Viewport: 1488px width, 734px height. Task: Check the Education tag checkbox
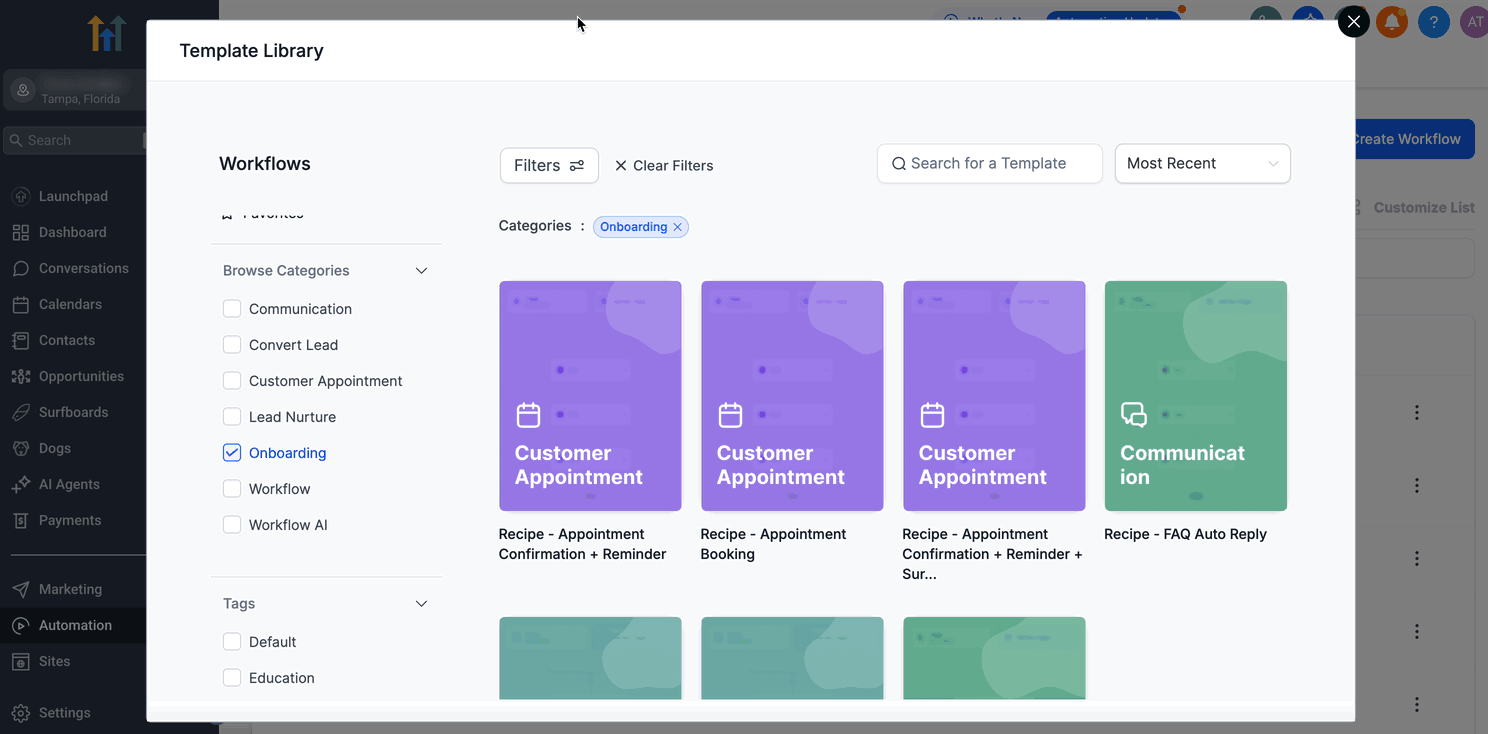(x=232, y=678)
